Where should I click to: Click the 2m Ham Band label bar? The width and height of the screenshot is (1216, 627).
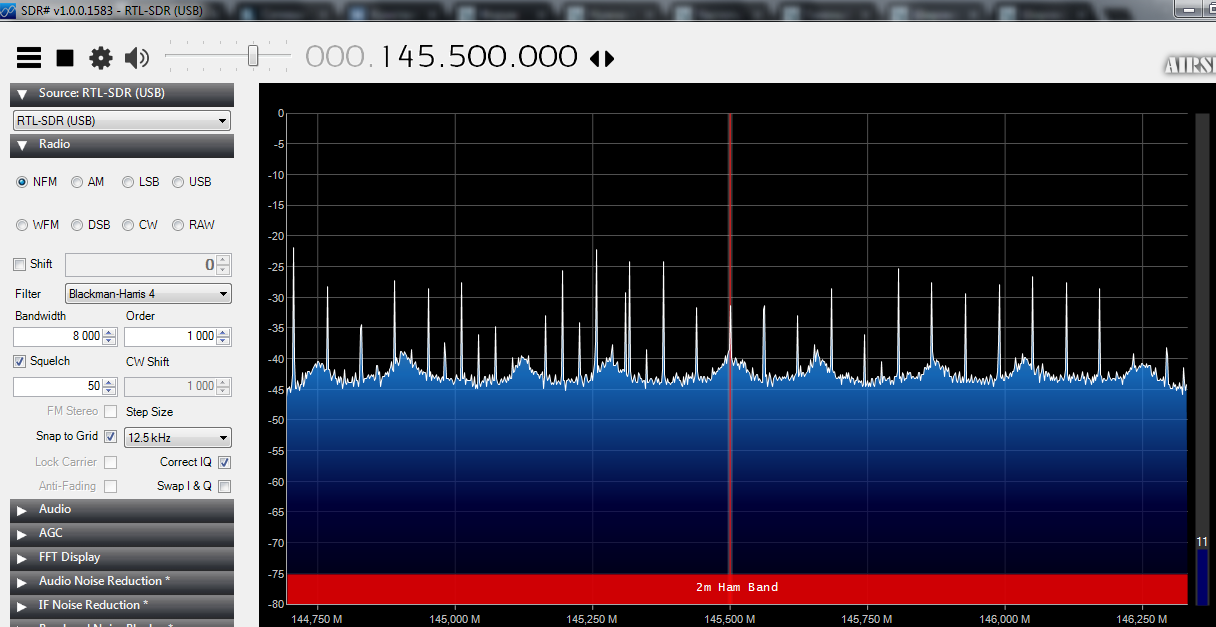pyautogui.click(x=737, y=588)
